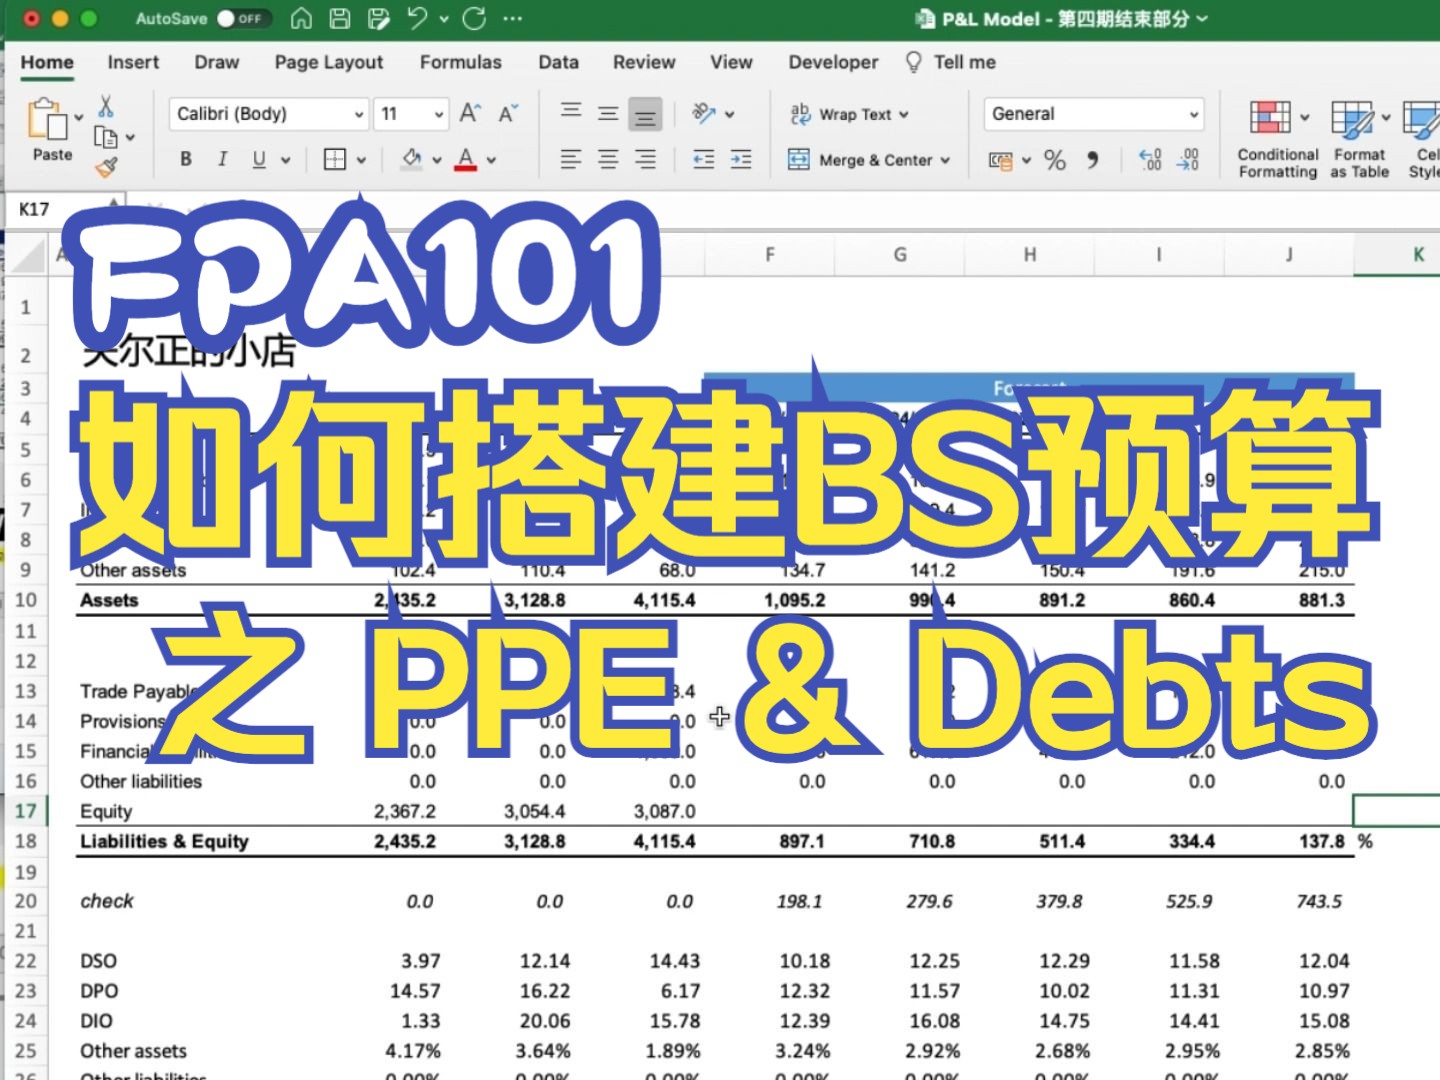Click the Merge & Center button
1440x1080 pixels.
click(861, 160)
